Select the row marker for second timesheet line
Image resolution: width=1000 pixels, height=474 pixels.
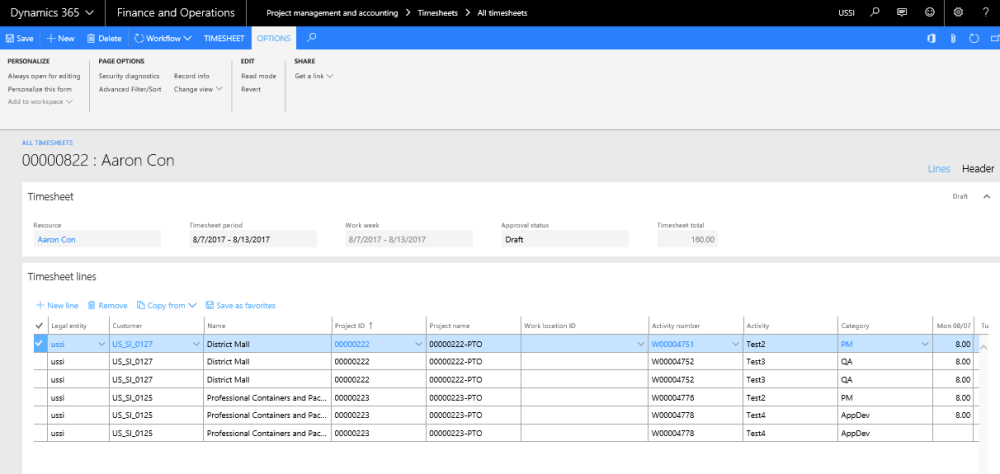[39, 361]
